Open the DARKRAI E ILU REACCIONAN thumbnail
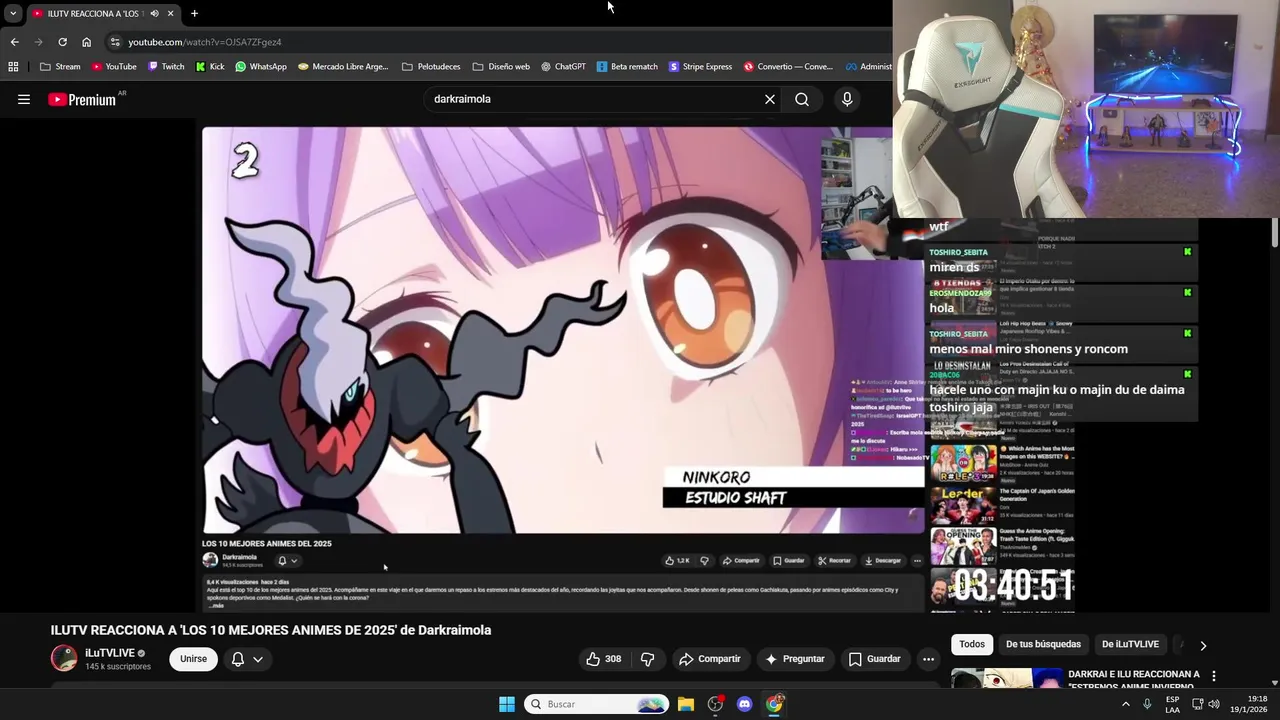Viewport: 1280px width, 720px height. tap(1006, 678)
